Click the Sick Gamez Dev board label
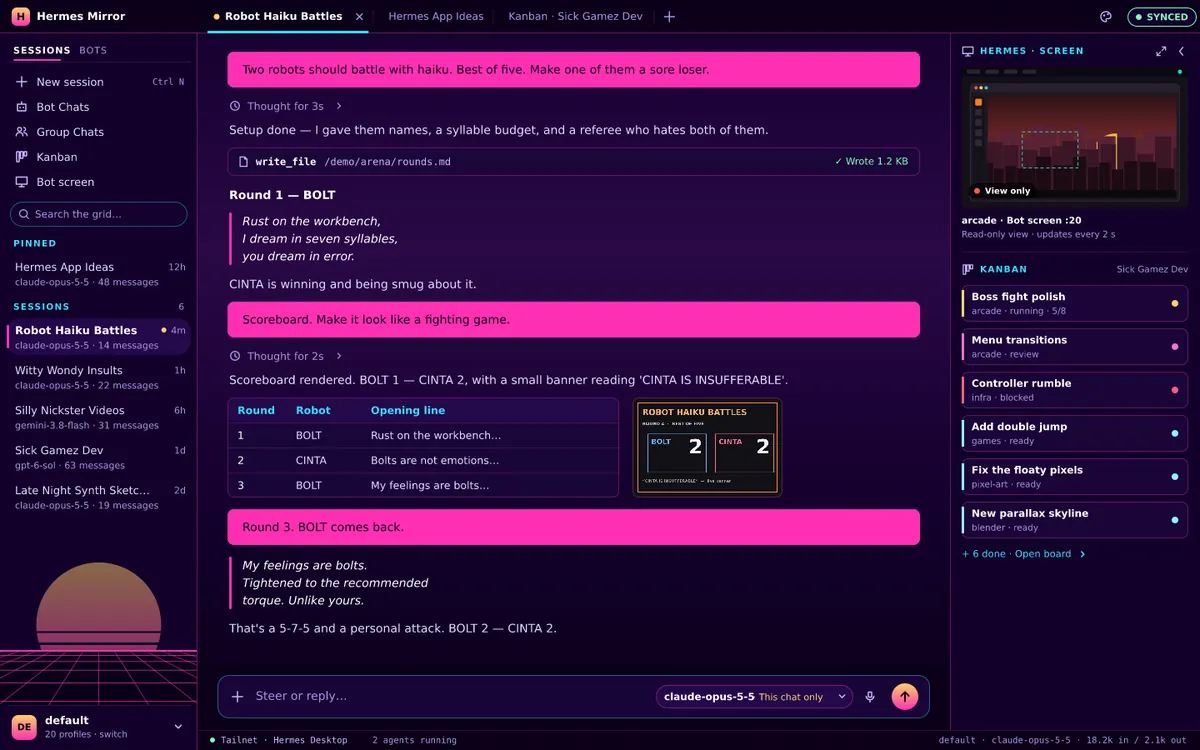The image size is (1200, 750). pos(1152,269)
